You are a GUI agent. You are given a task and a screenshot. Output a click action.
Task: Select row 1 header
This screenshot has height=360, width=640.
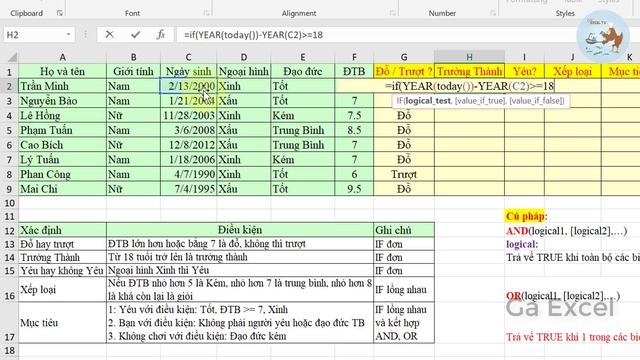[x=9, y=72]
